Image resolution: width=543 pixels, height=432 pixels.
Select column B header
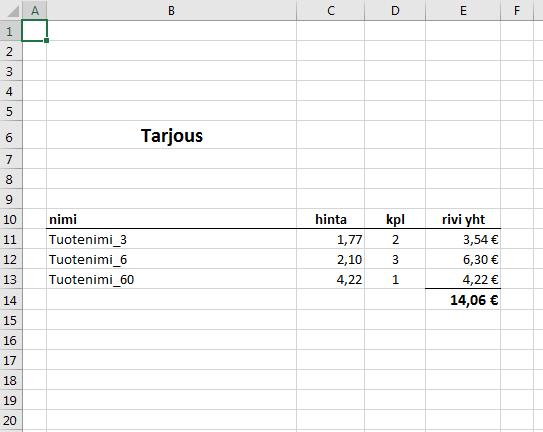pyautogui.click(x=171, y=10)
